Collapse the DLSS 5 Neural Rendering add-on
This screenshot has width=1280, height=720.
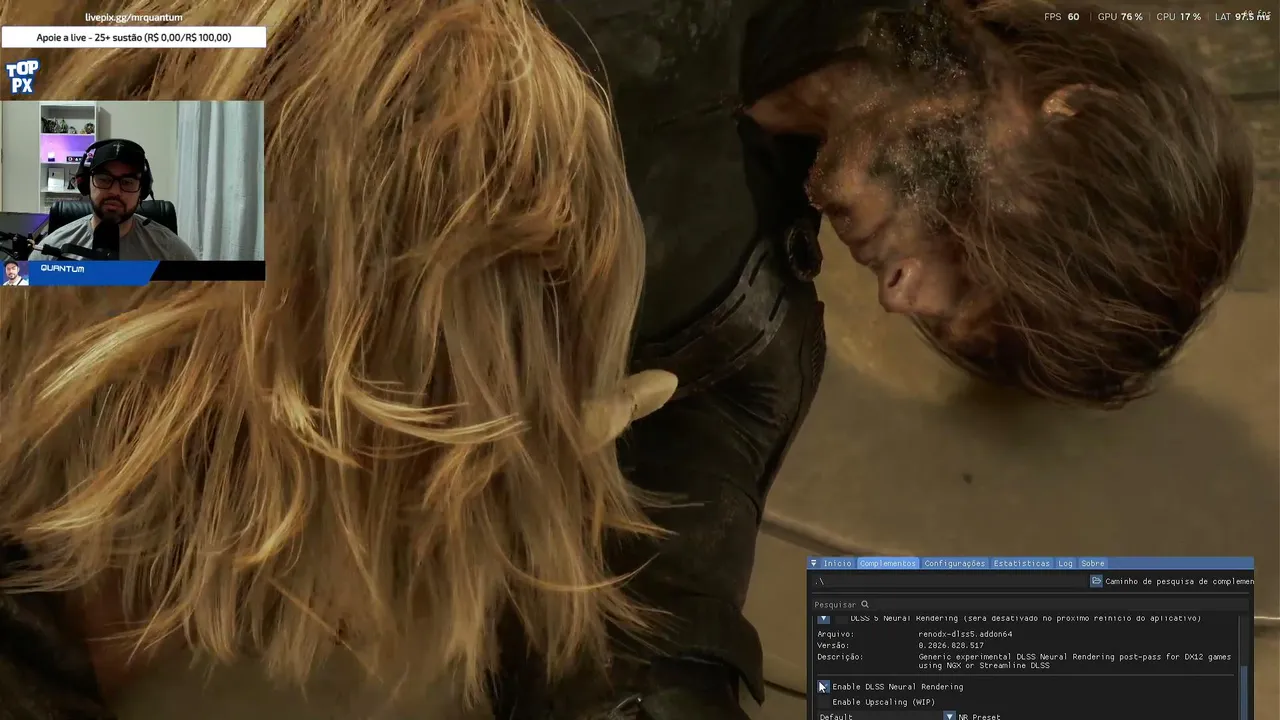[823, 619]
